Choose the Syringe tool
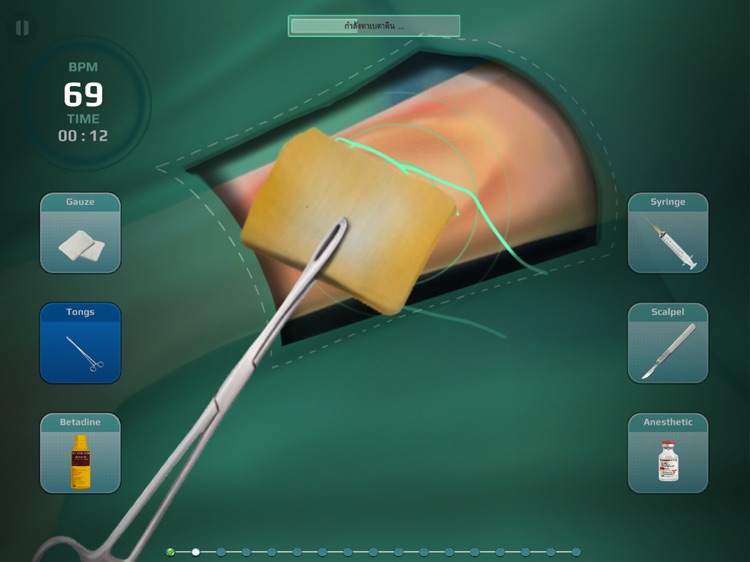The image size is (750, 562). [x=668, y=233]
